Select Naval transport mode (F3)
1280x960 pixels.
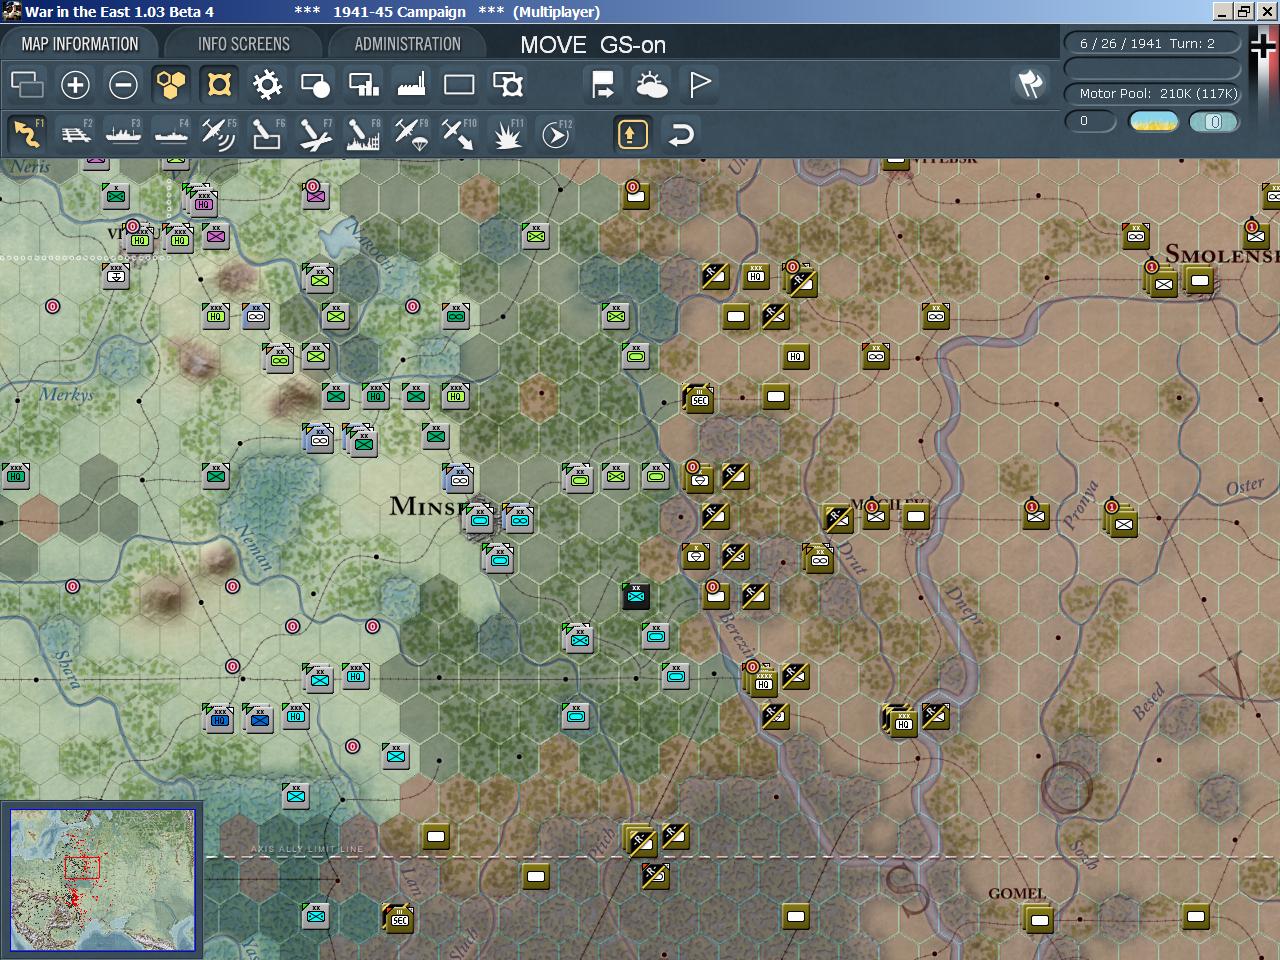(x=123, y=134)
